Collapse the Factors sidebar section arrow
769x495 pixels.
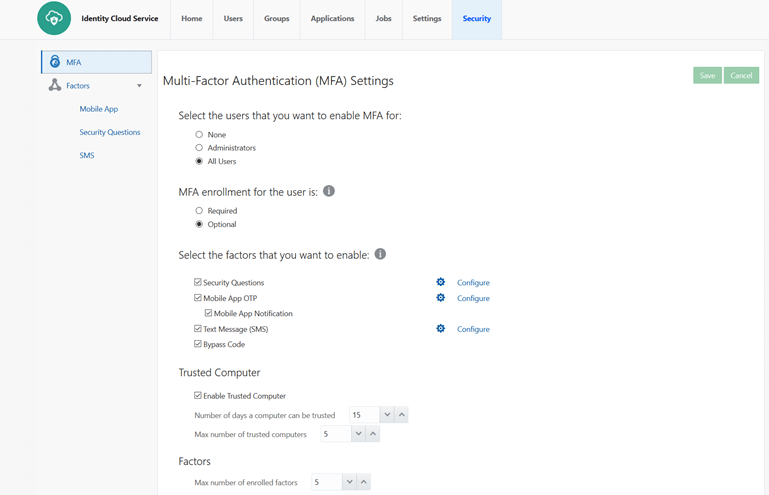[x=139, y=86]
